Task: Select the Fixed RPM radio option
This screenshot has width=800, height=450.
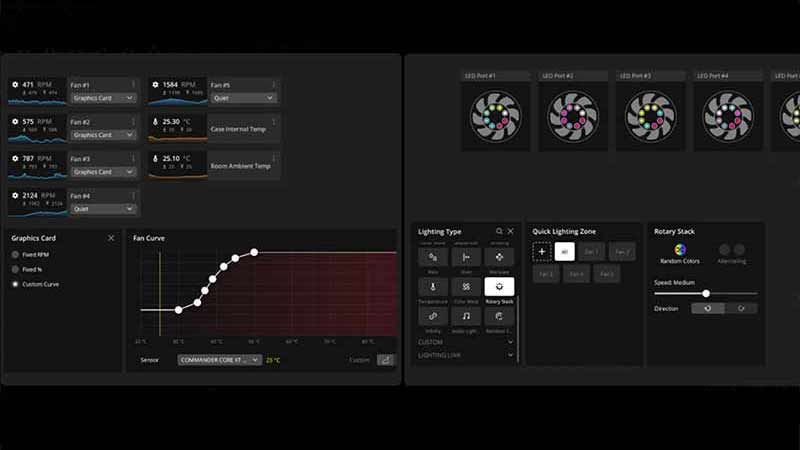Action: (16, 255)
